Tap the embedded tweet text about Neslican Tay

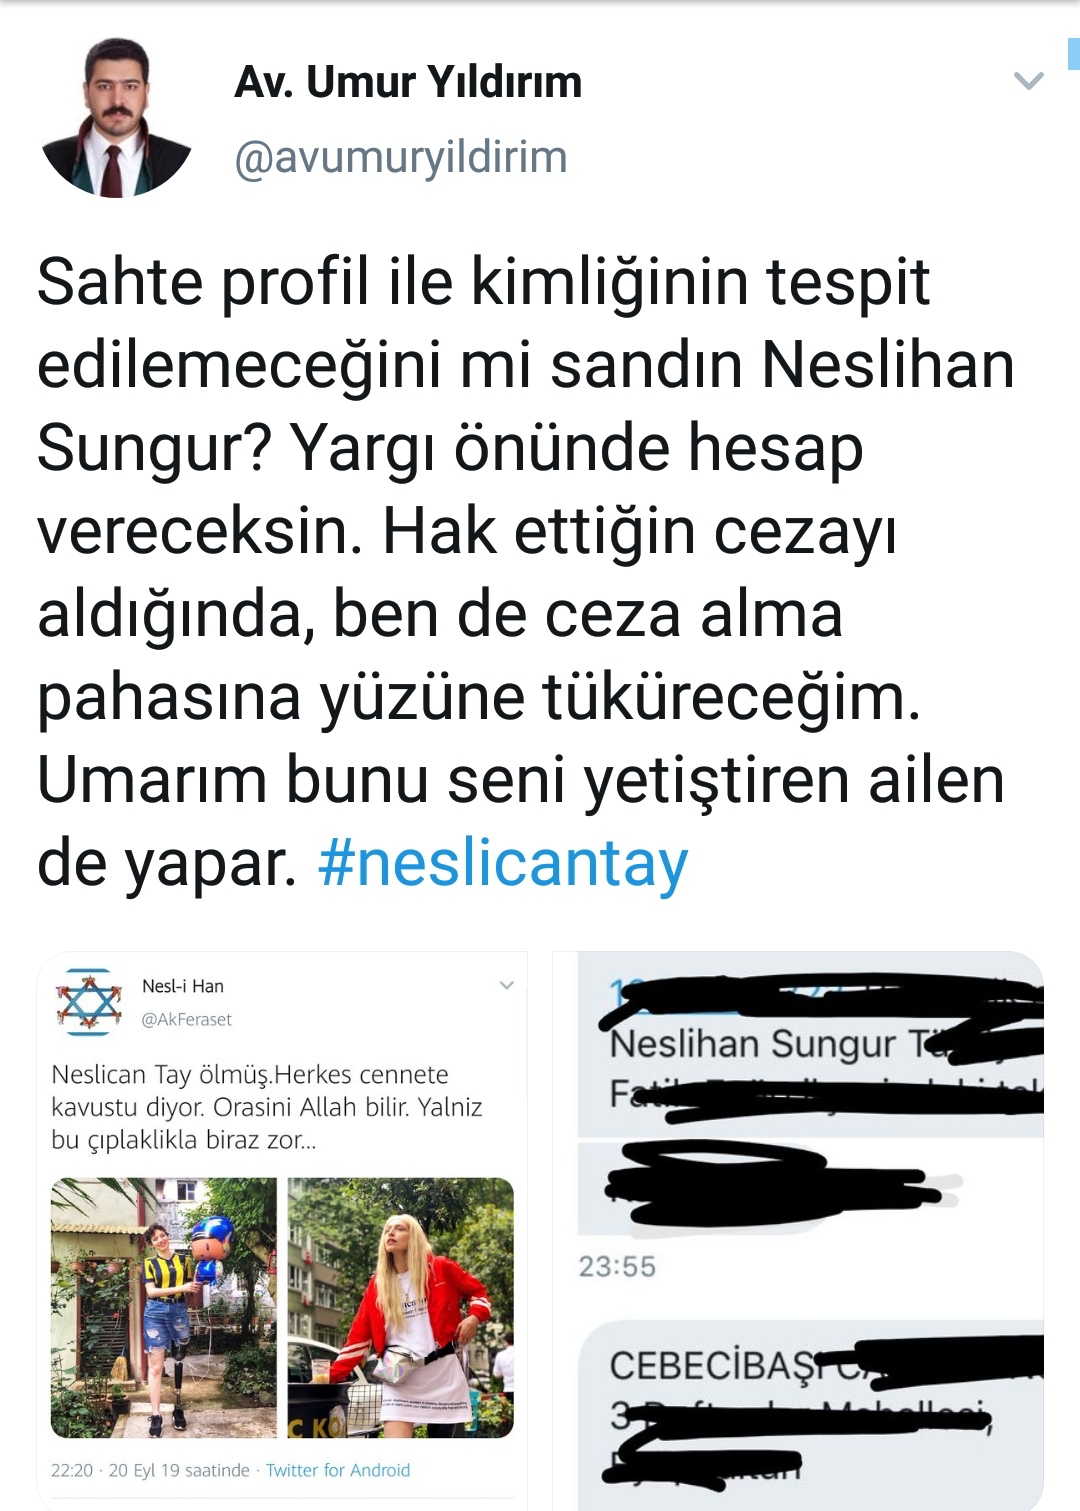[267, 1107]
